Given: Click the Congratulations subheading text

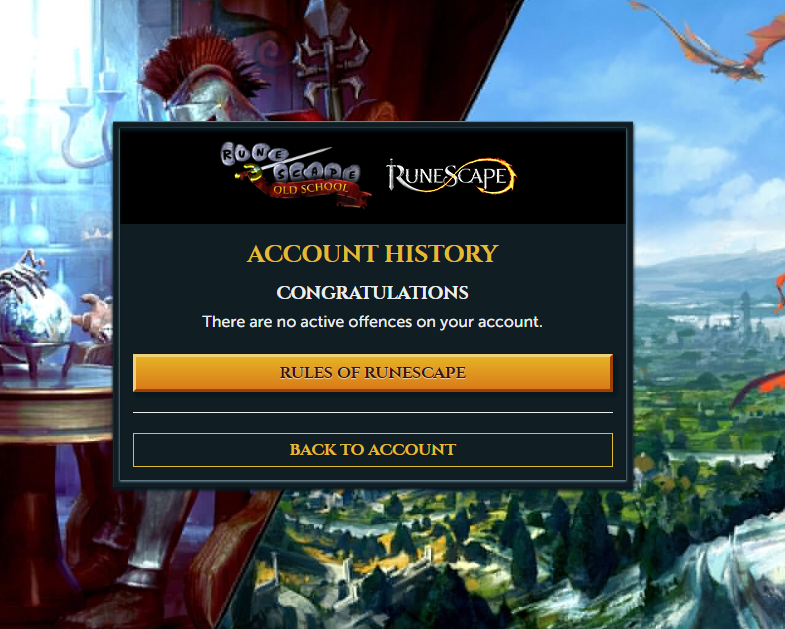Looking at the screenshot, I should tap(372, 292).
